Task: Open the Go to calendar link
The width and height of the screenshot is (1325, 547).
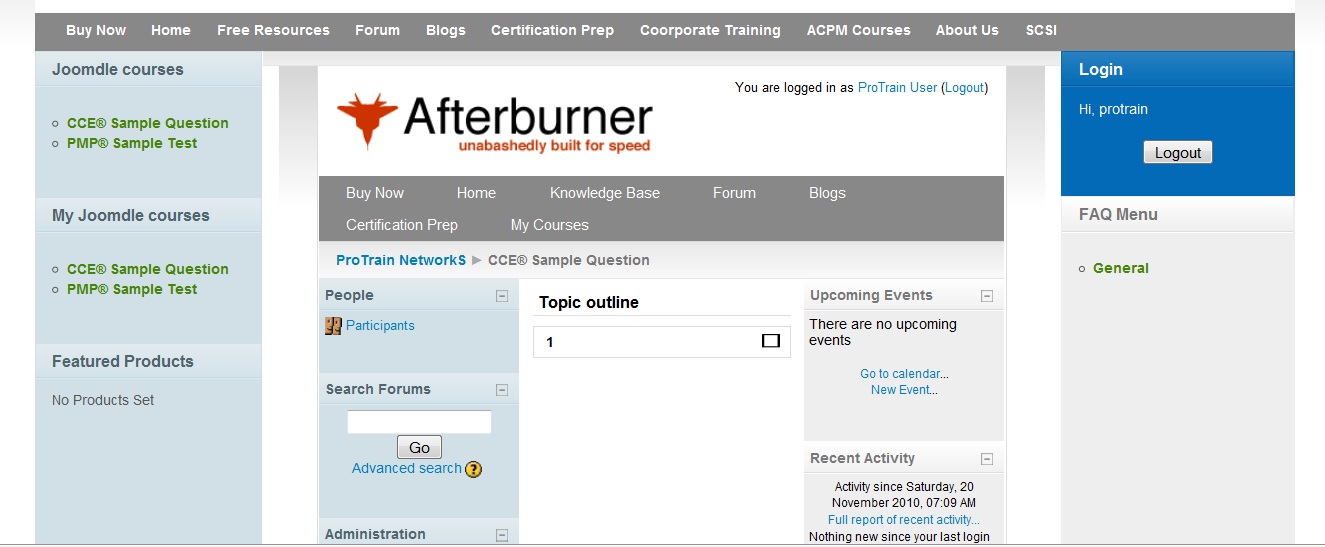Action: pyautogui.click(x=900, y=374)
